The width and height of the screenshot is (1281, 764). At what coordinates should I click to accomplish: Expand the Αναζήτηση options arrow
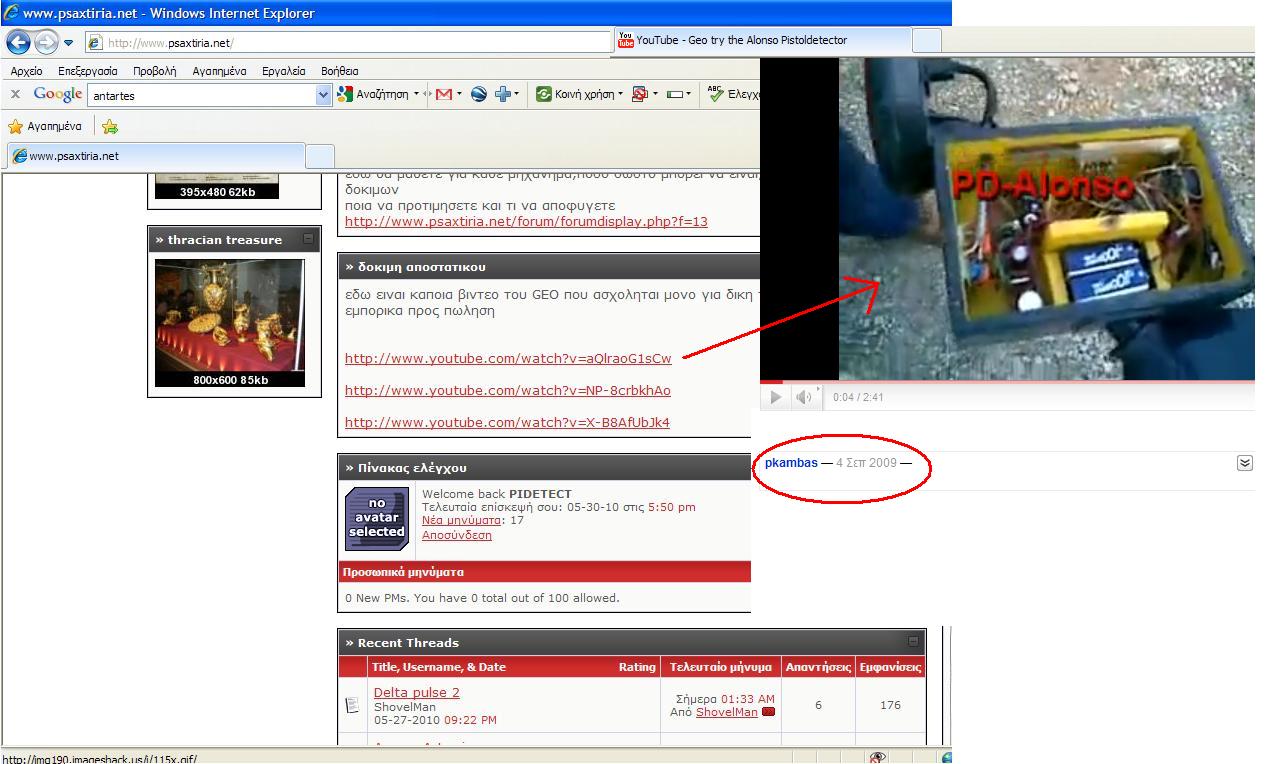tap(416, 94)
